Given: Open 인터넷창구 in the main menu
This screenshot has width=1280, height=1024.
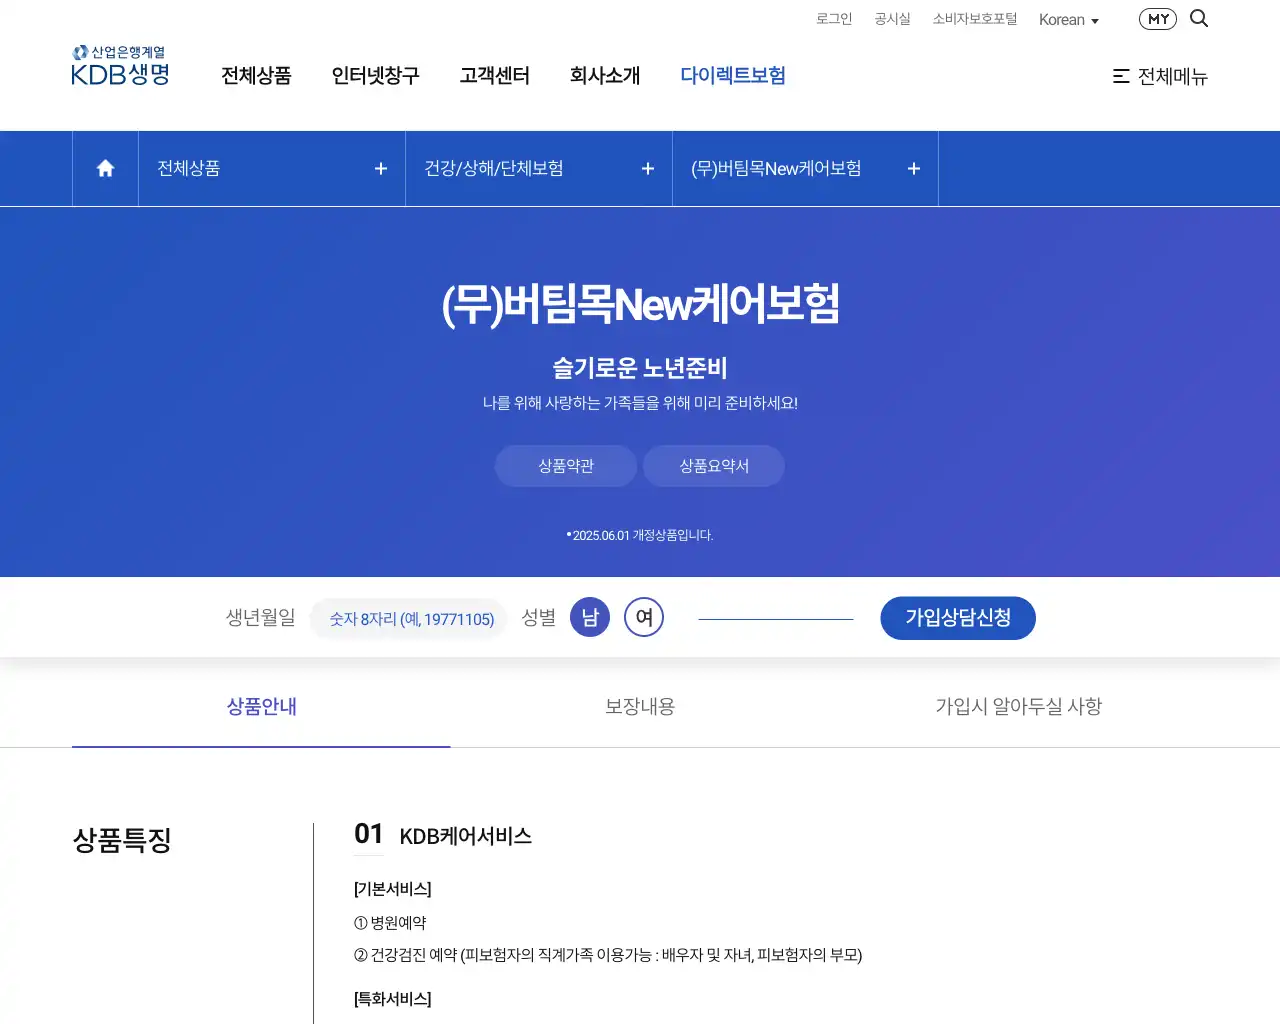Looking at the screenshot, I should coord(375,76).
